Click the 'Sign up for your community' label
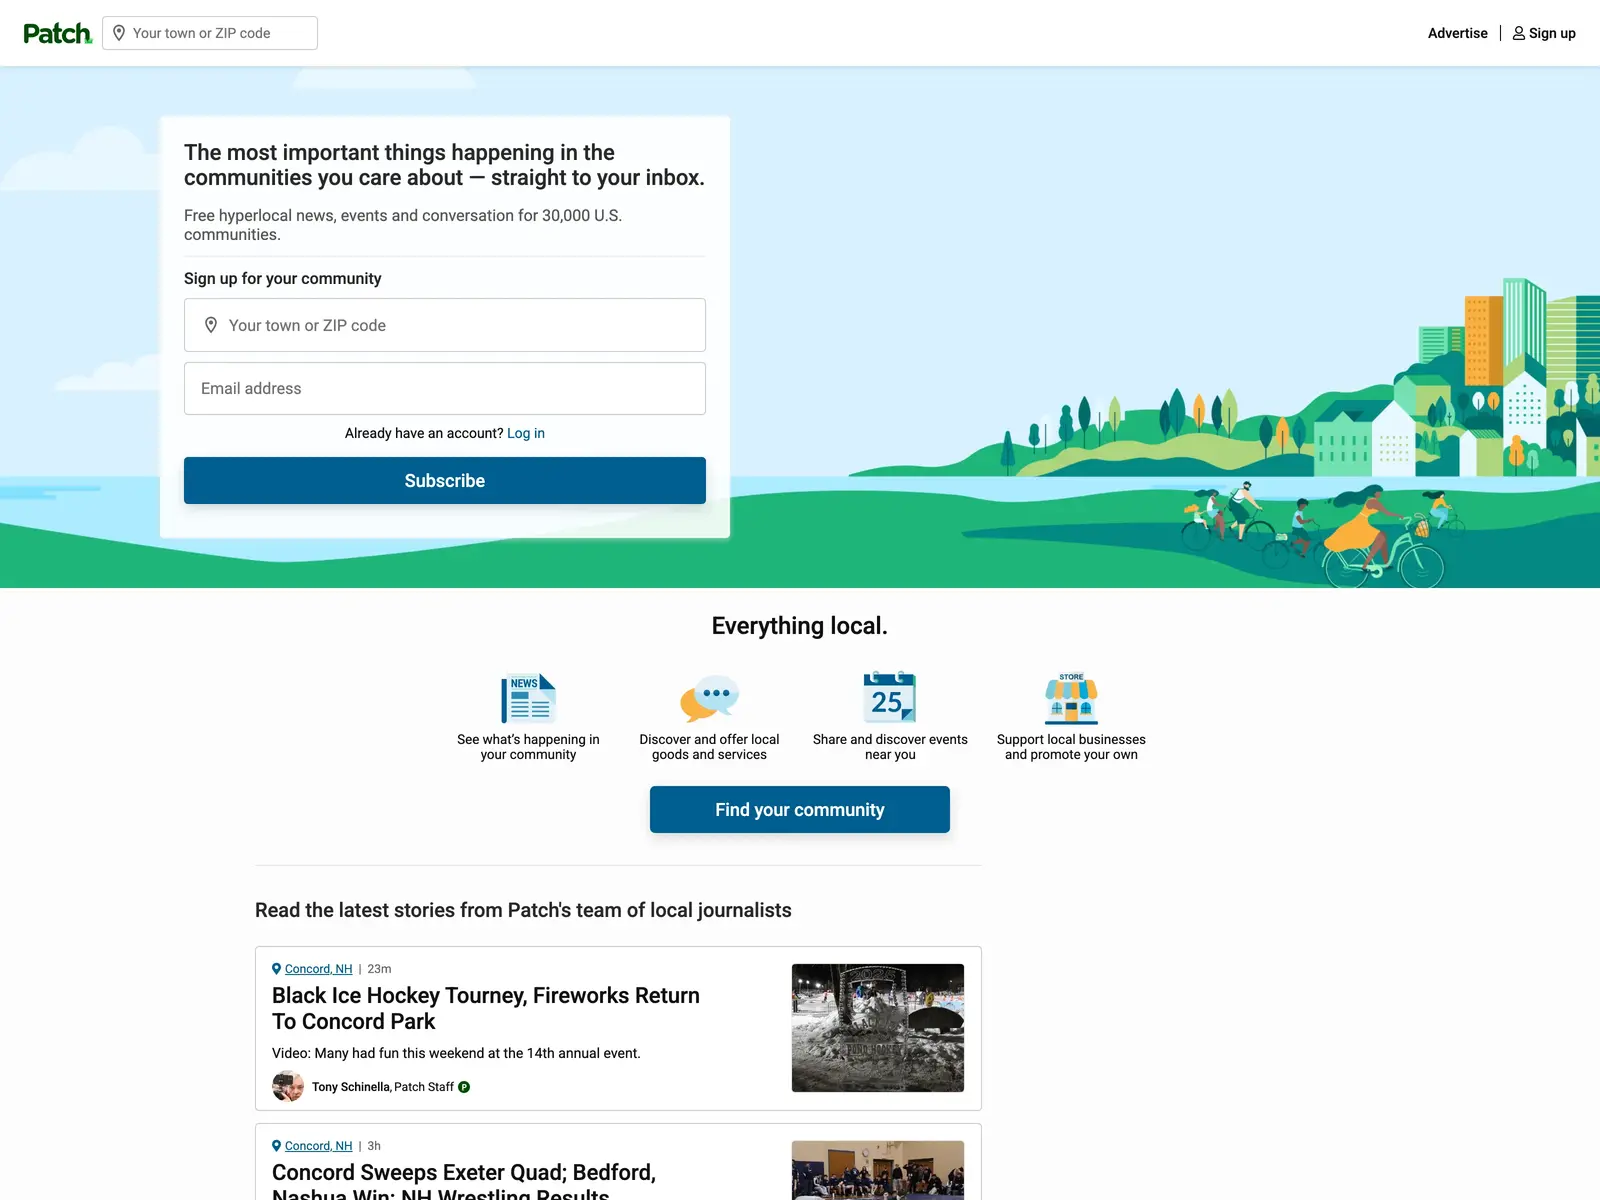Image resolution: width=1600 pixels, height=1200 pixels. point(283,278)
